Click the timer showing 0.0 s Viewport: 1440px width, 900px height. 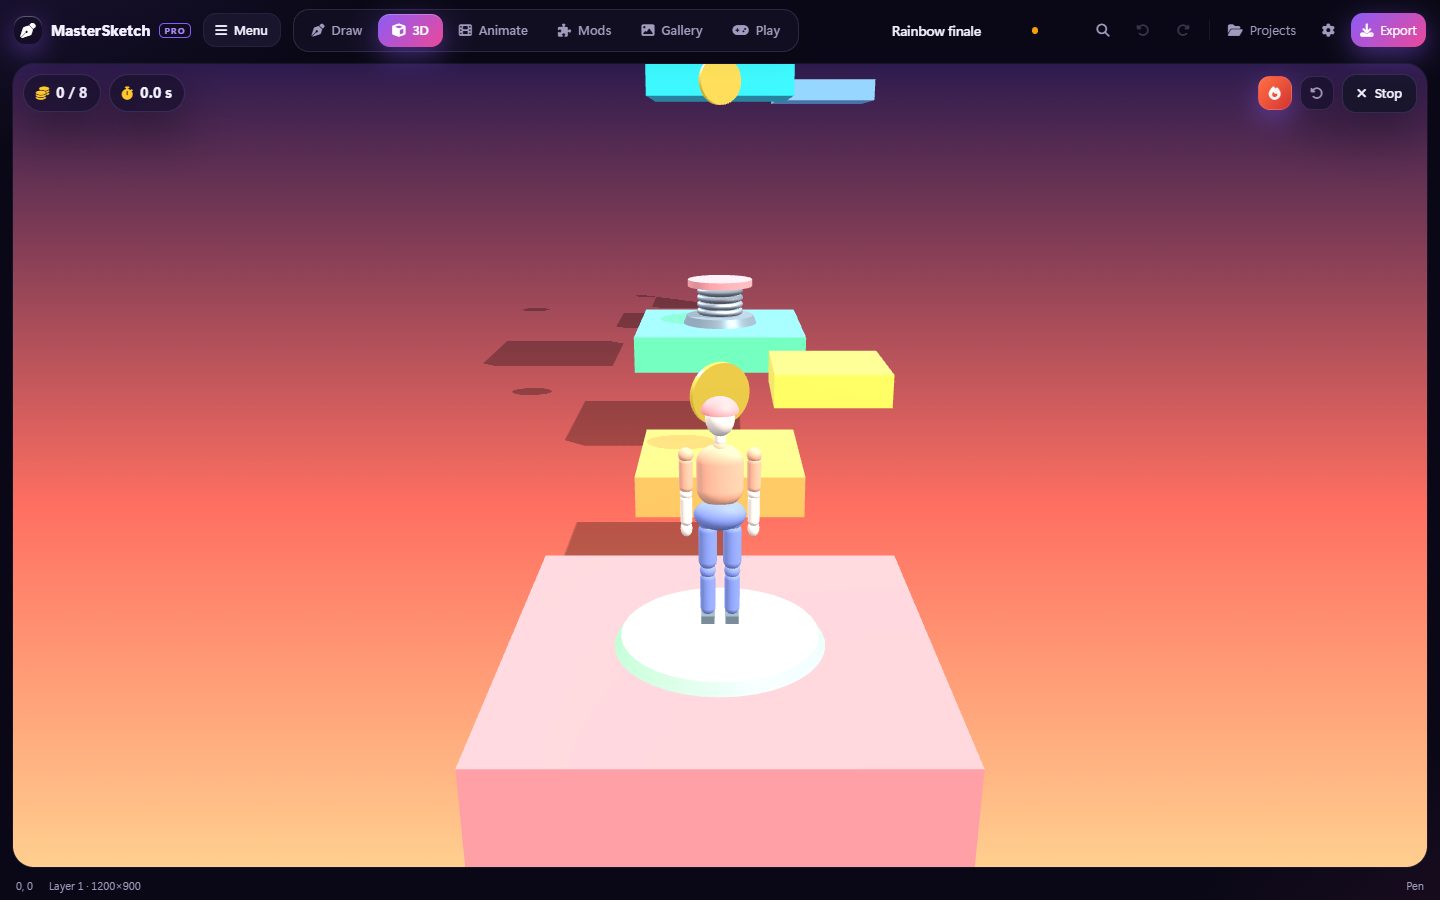tap(147, 93)
